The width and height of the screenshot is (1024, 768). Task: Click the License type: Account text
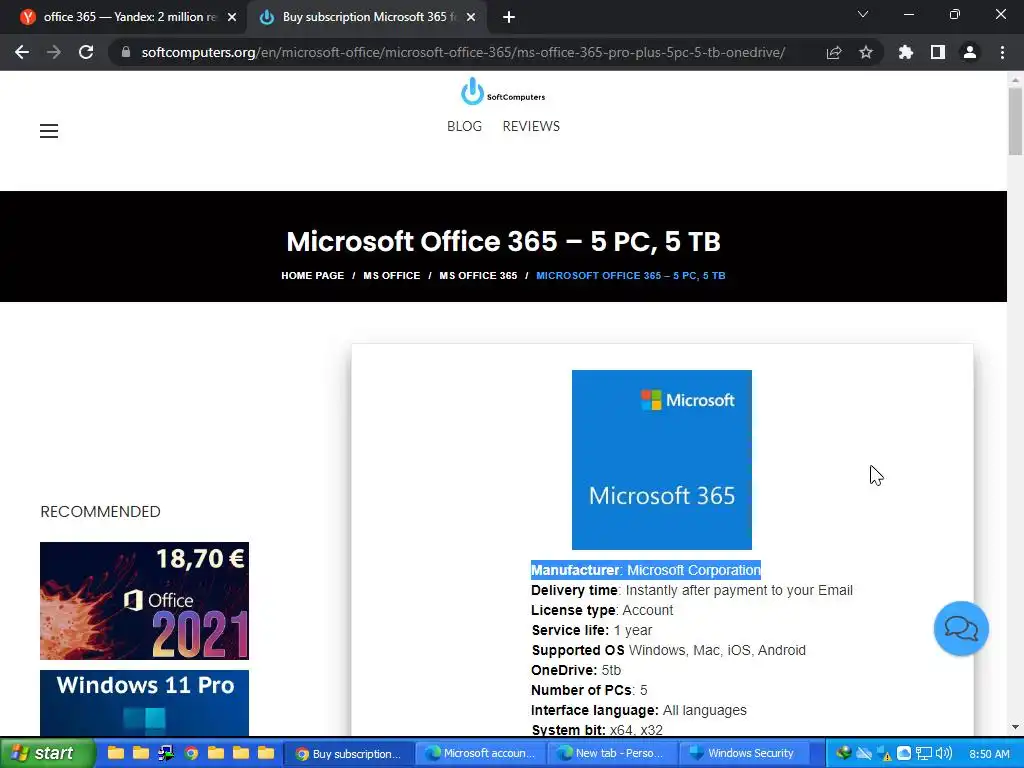click(601, 610)
